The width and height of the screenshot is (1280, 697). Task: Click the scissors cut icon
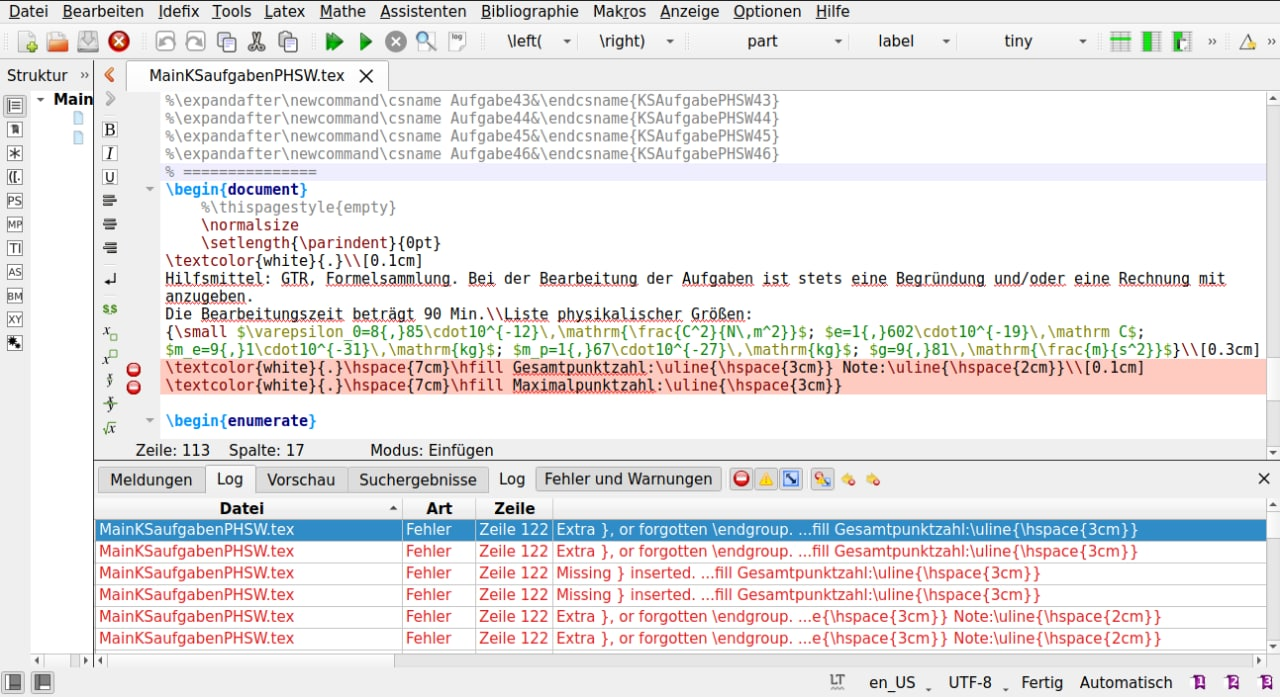click(257, 42)
